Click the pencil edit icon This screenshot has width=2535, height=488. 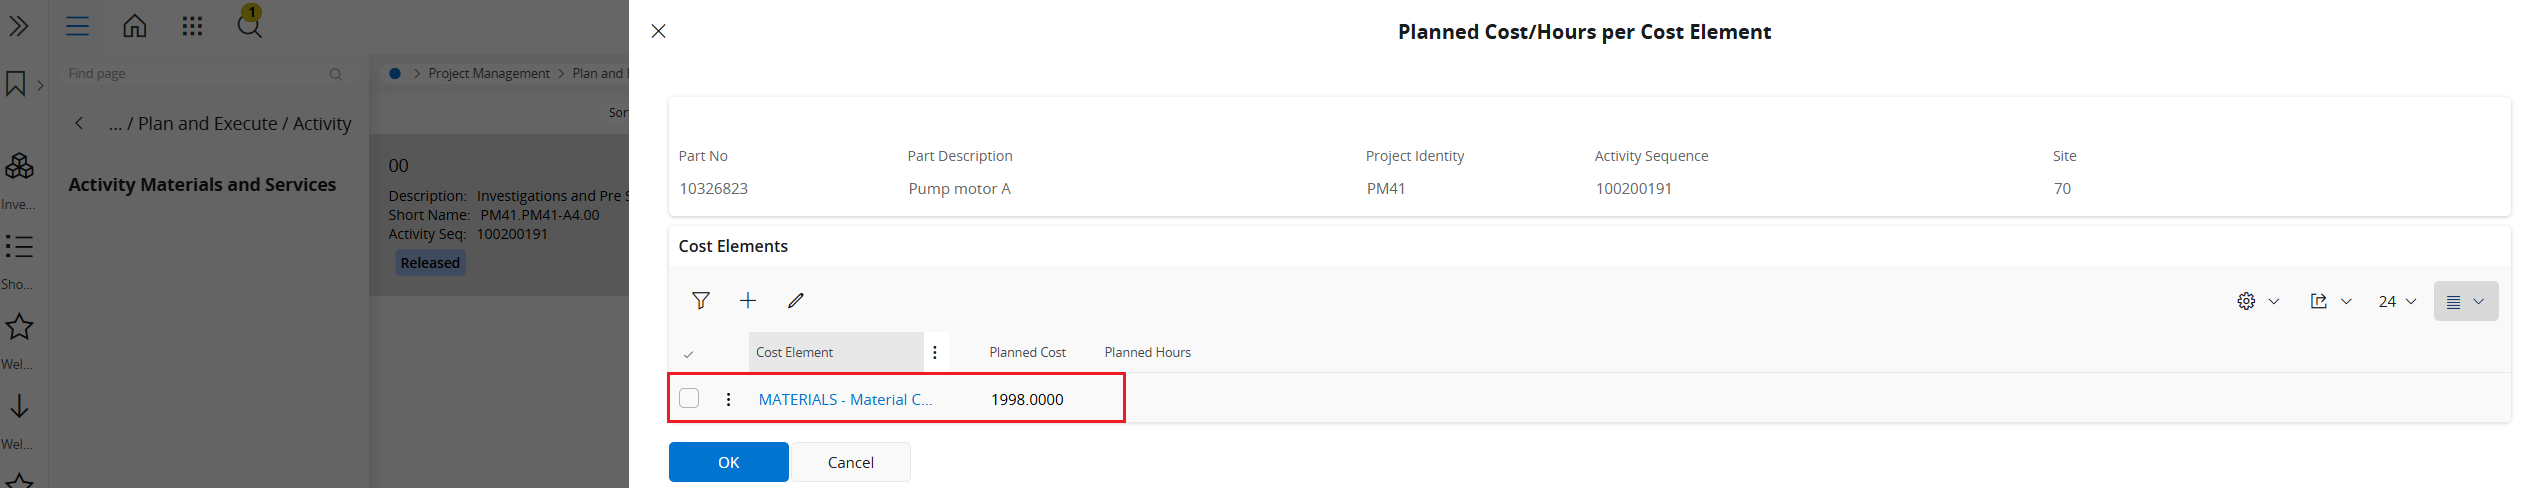[x=796, y=301]
